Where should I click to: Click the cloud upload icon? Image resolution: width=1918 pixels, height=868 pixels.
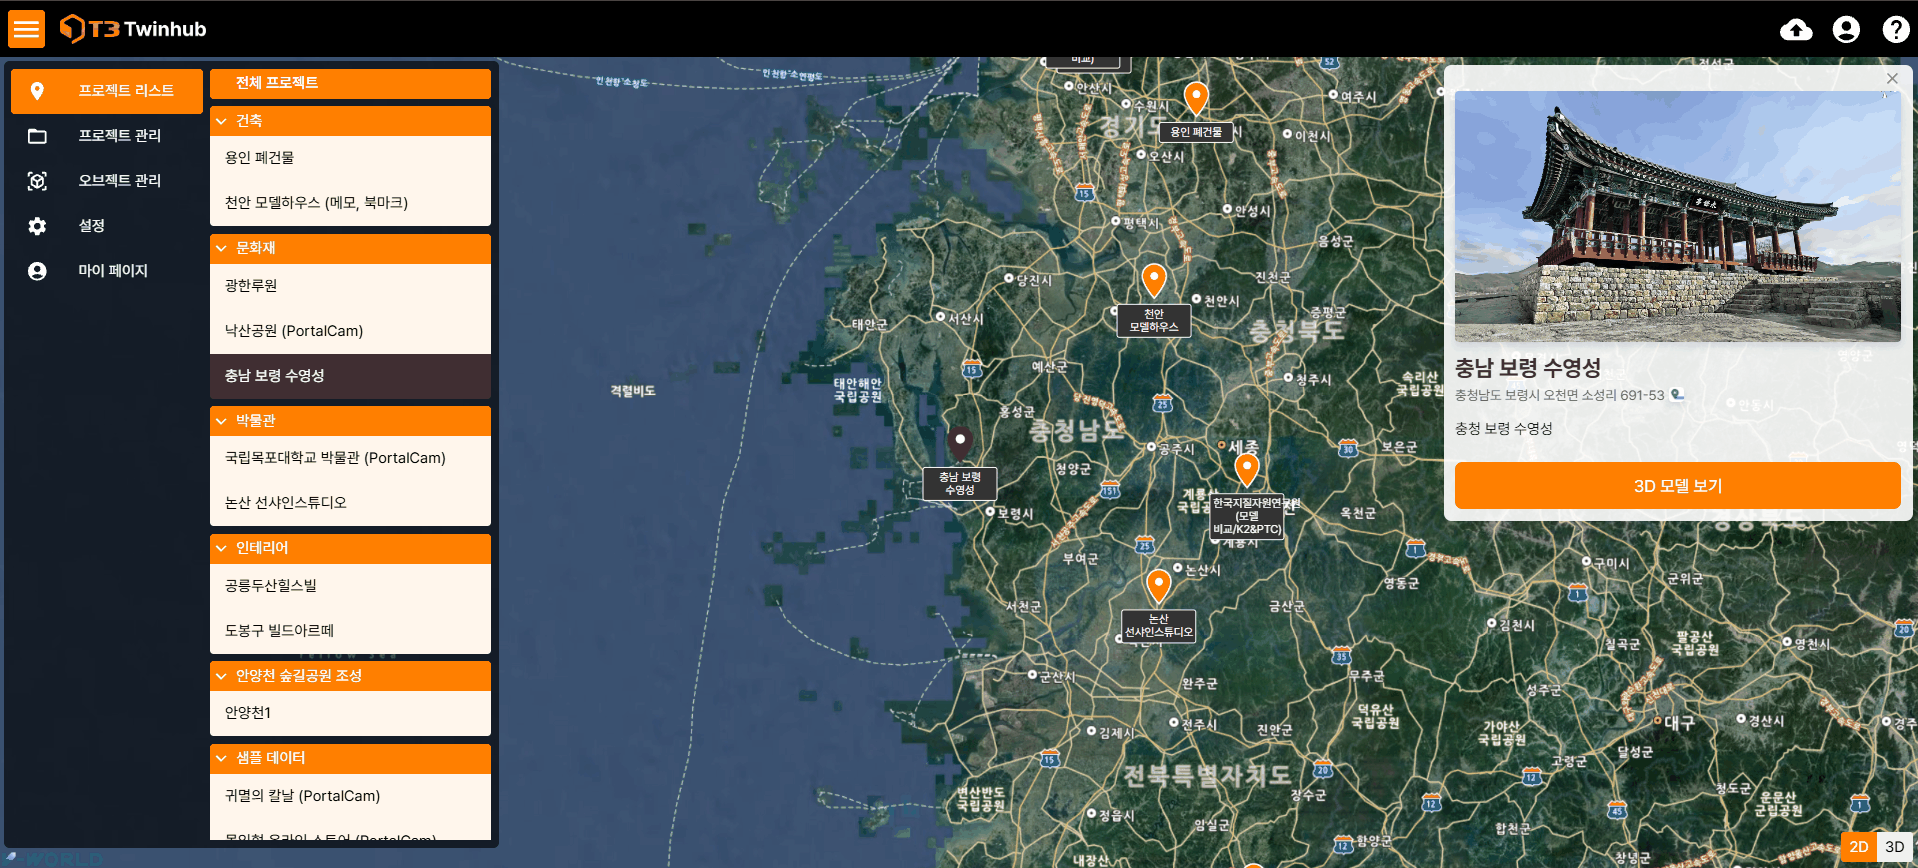click(1796, 30)
